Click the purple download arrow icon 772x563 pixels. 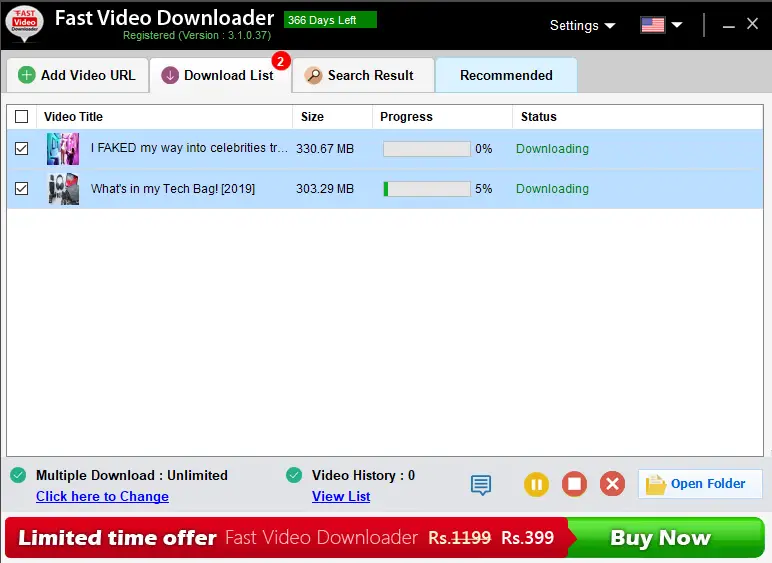click(x=170, y=75)
